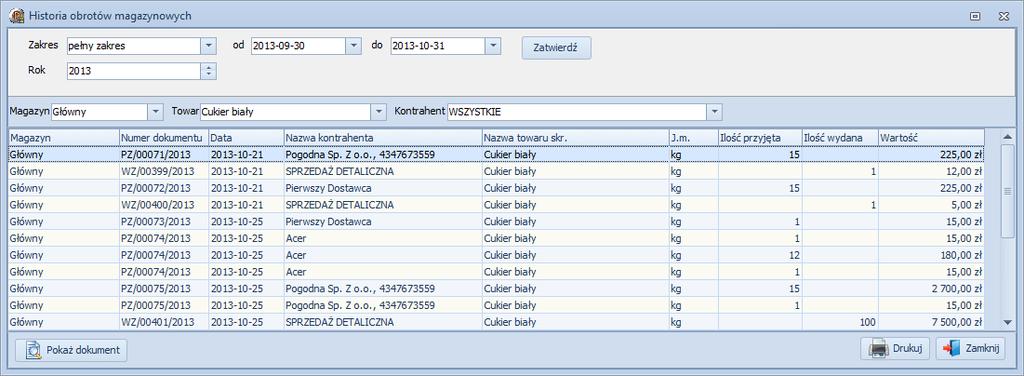Screen dimensions: 1024x376
Task: Click the Zakres field 'pełny zakres'
Action: coord(133,46)
